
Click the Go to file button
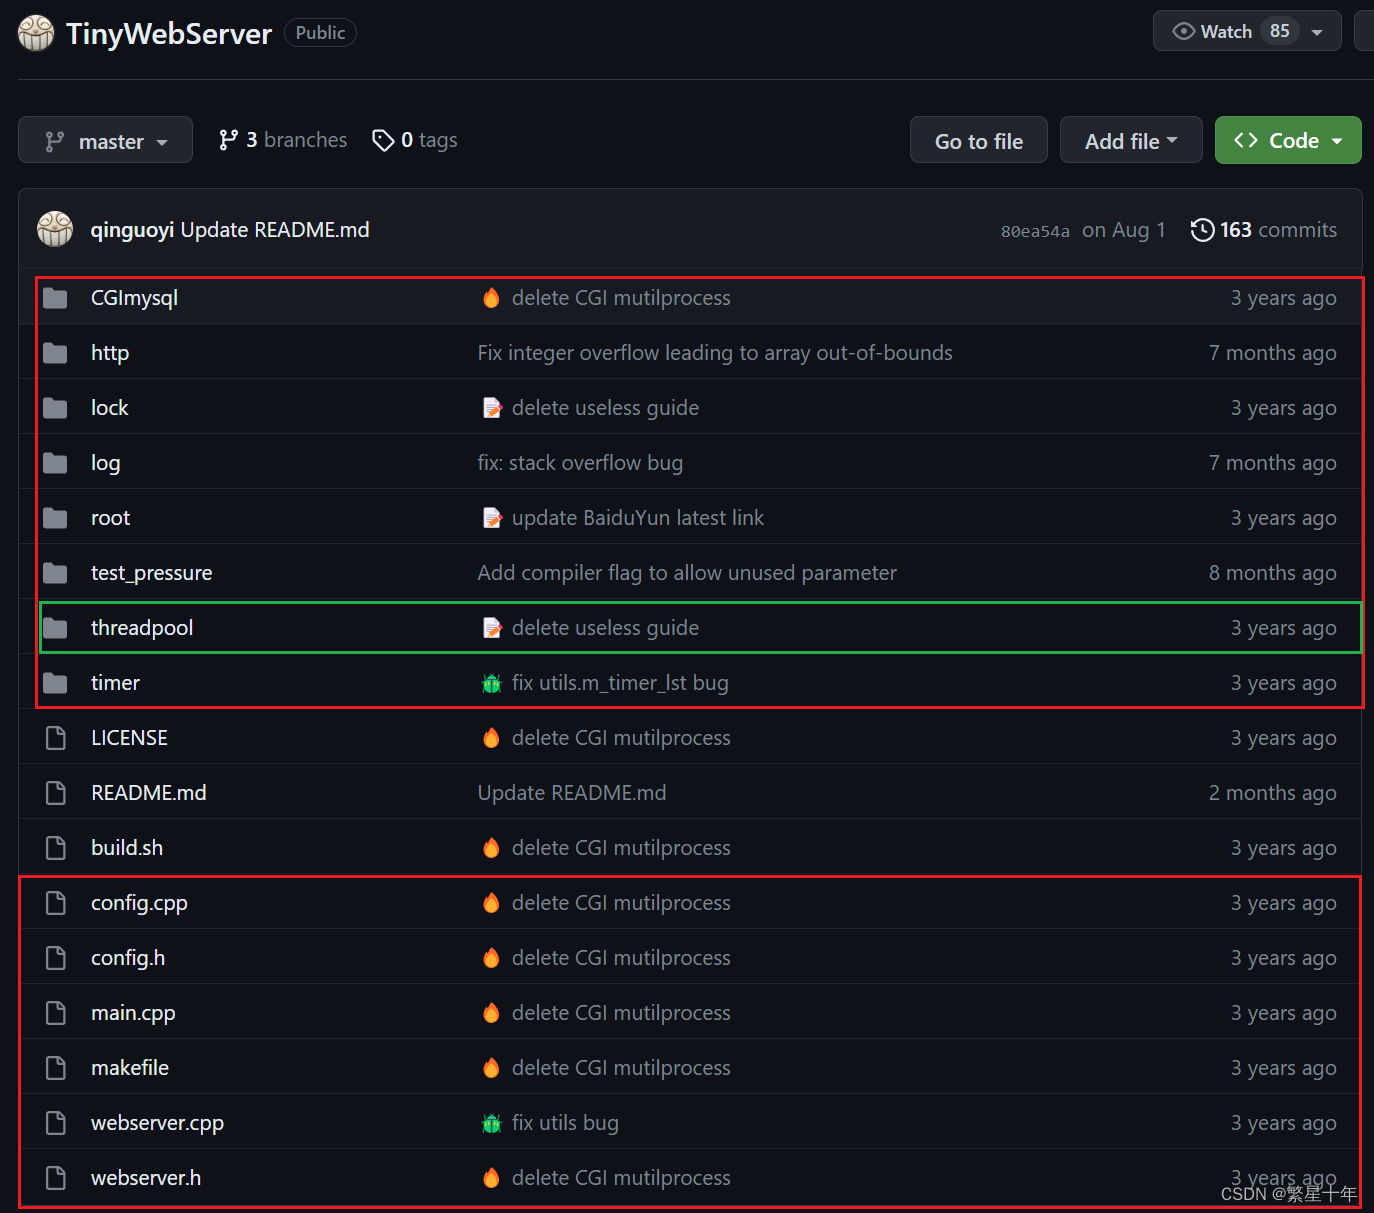click(x=978, y=140)
